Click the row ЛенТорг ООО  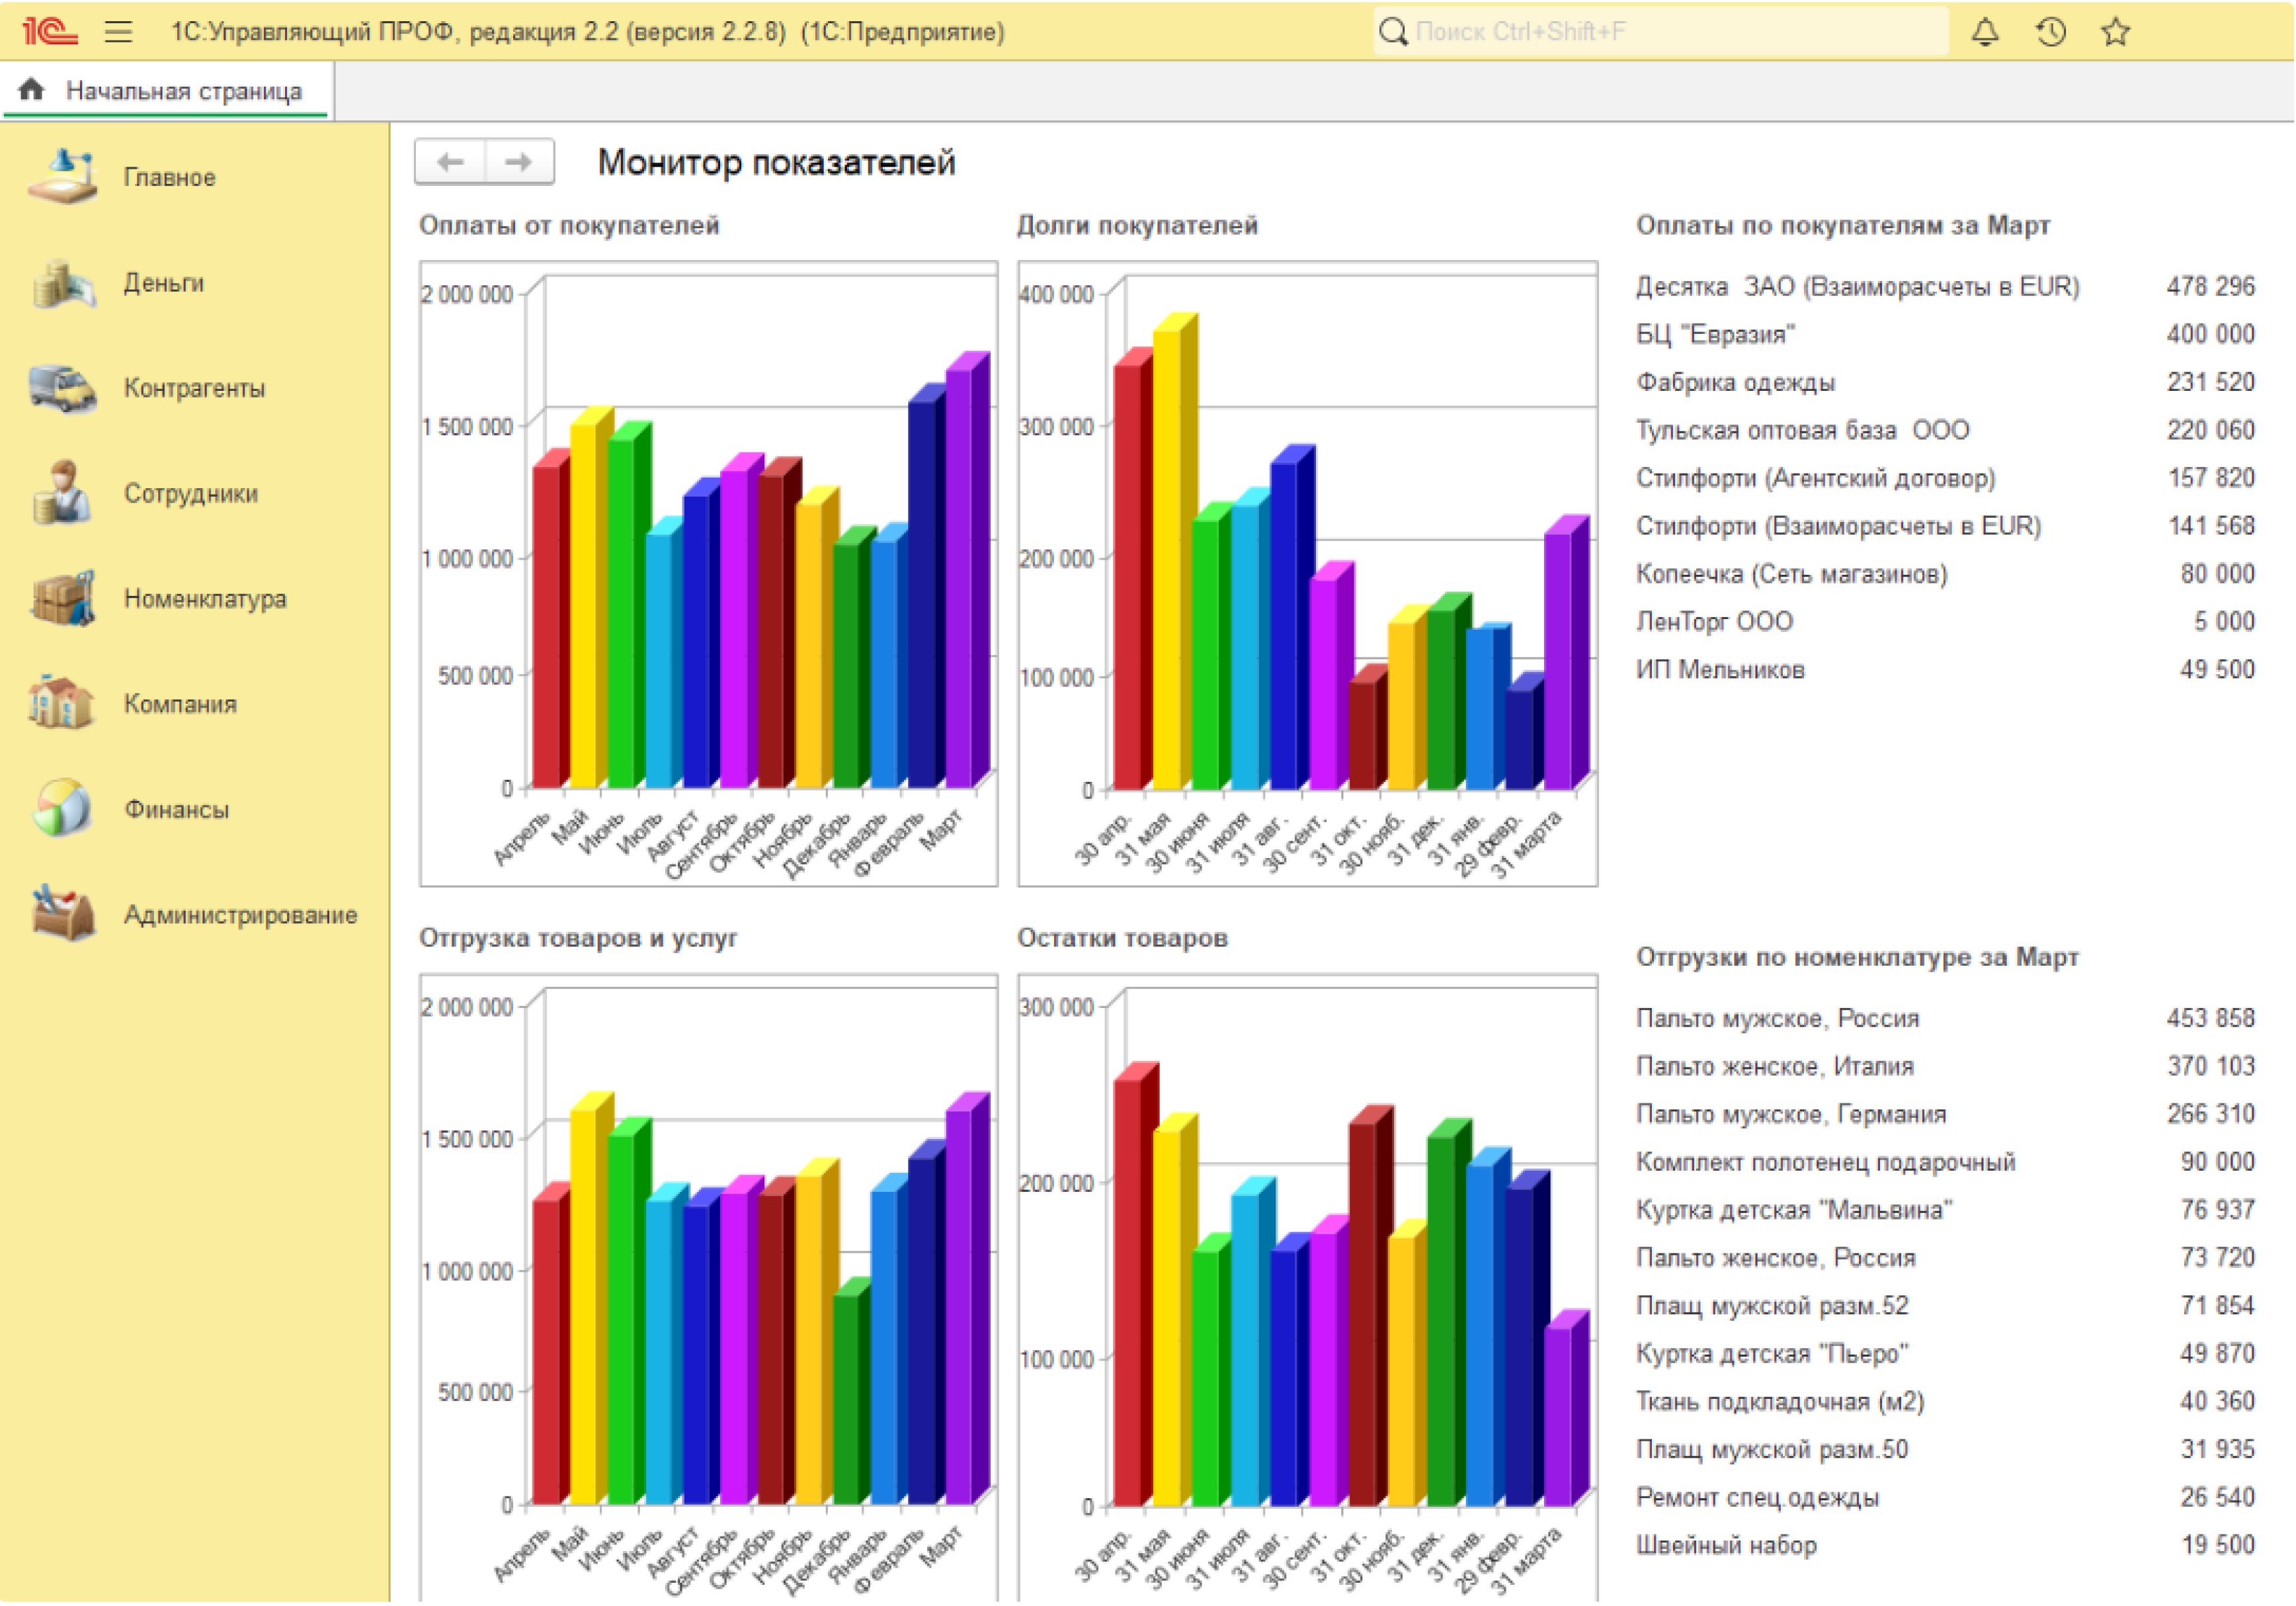pos(1945,622)
